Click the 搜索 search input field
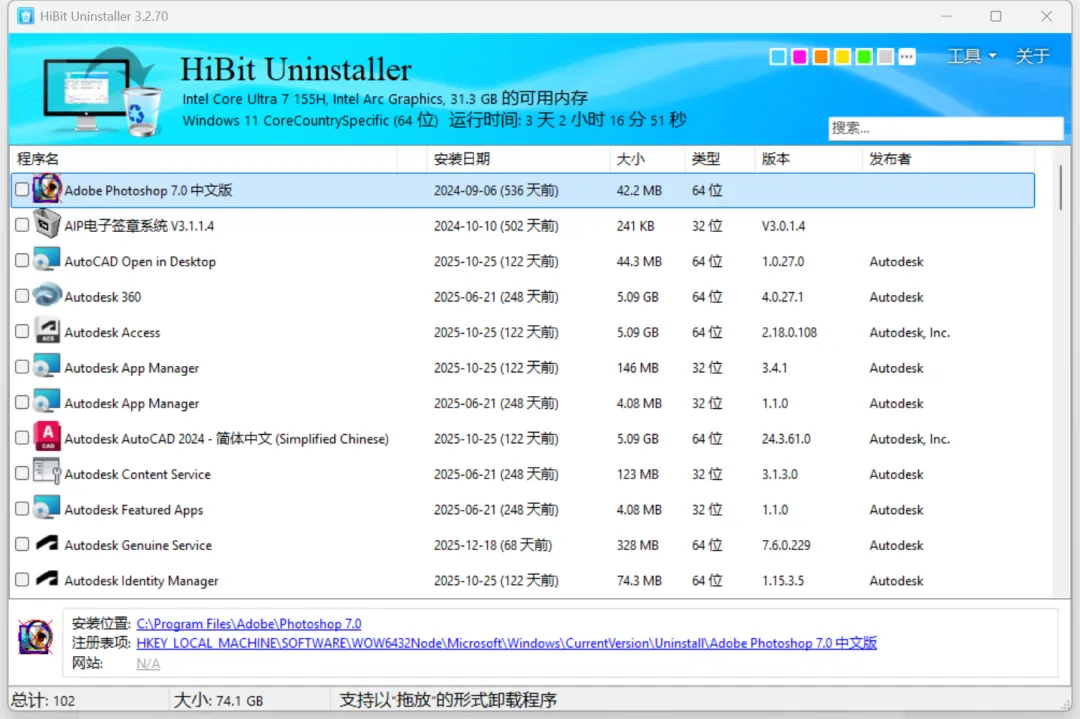The width and height of the screenshot is (1080, 719). click(946, 128)
